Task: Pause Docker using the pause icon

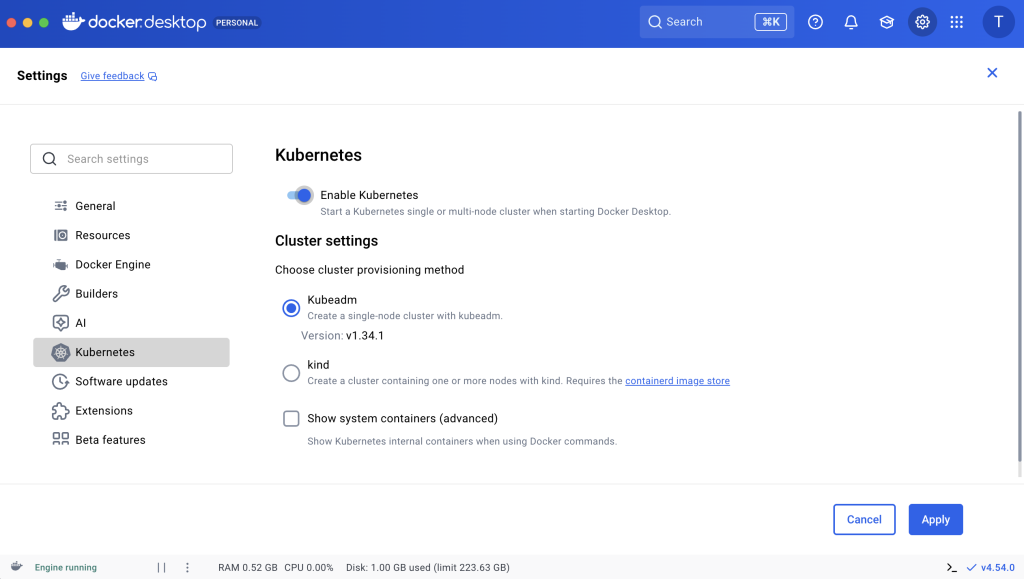Action: tap(161, 567)
